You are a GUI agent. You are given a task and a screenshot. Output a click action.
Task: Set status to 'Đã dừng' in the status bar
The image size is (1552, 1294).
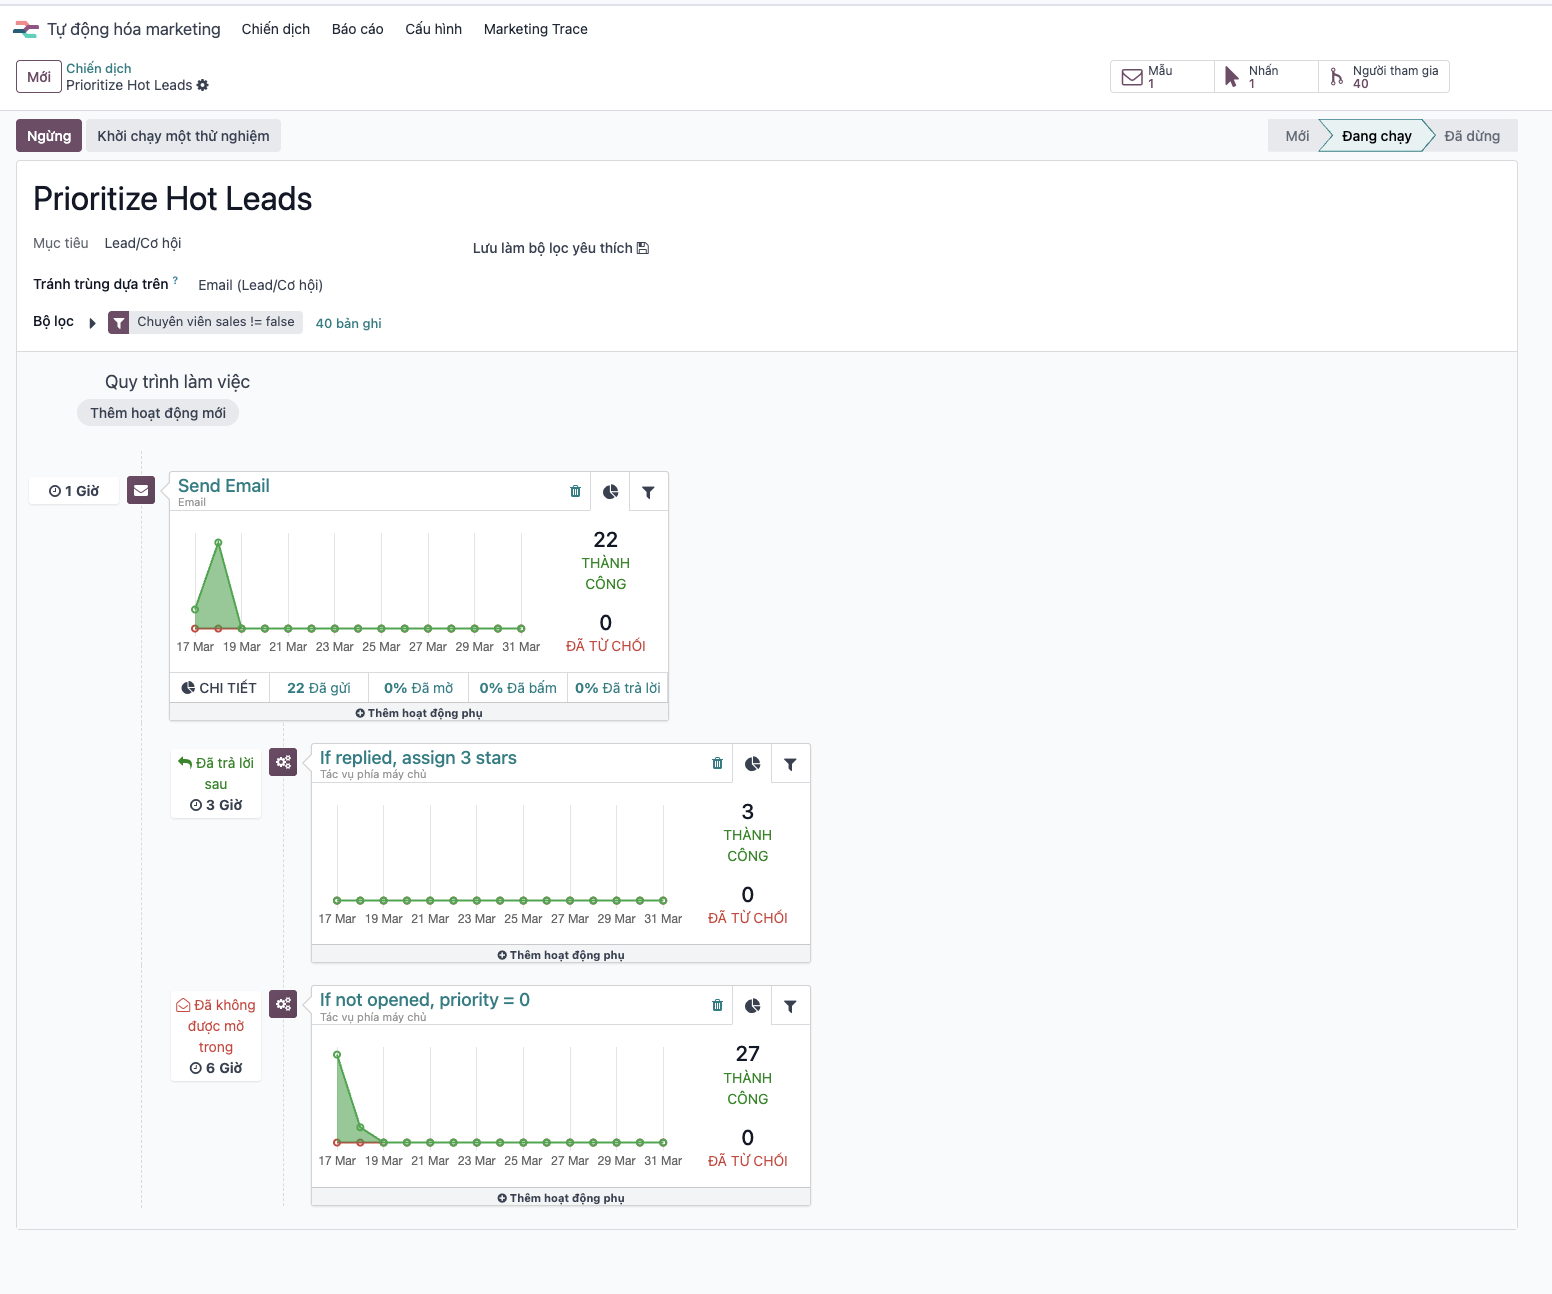click(x=1471, y=136)
